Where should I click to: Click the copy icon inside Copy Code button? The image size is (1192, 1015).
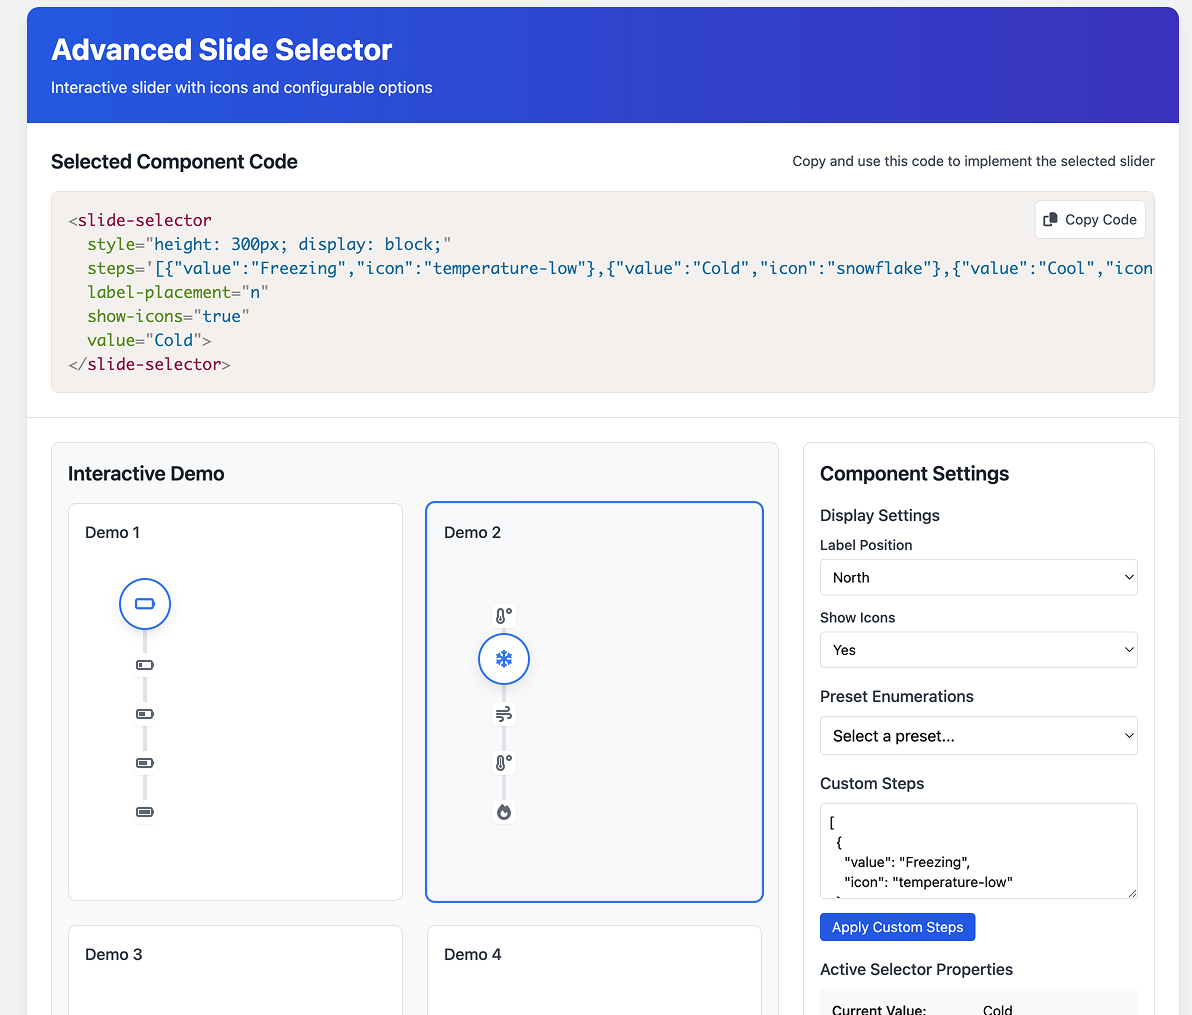tap(1051, 218)
